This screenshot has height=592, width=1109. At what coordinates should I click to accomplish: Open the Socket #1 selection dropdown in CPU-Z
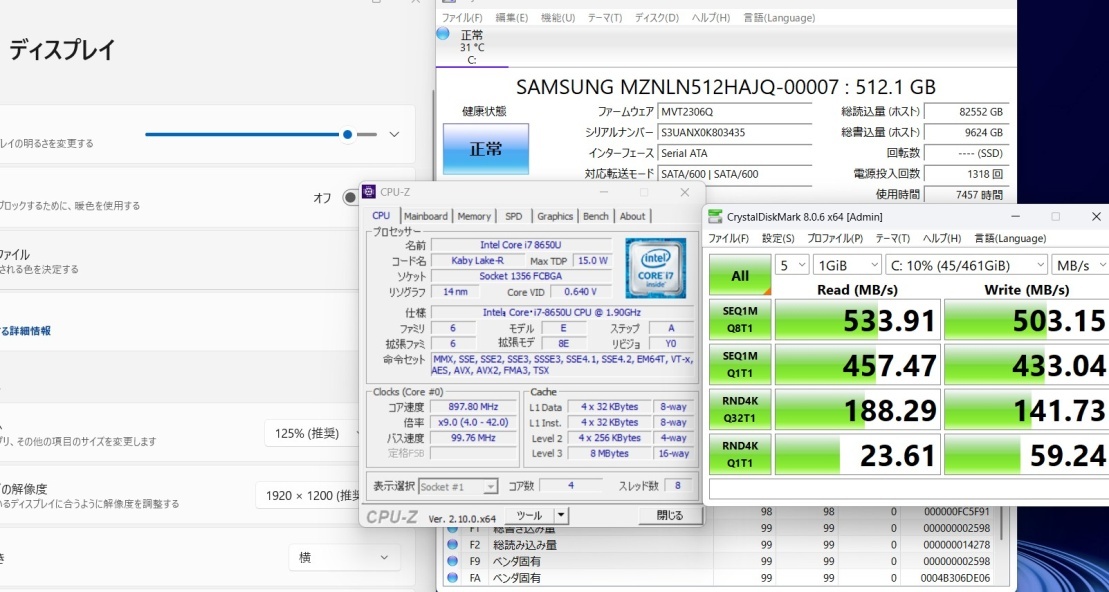[x=459, y=487]
